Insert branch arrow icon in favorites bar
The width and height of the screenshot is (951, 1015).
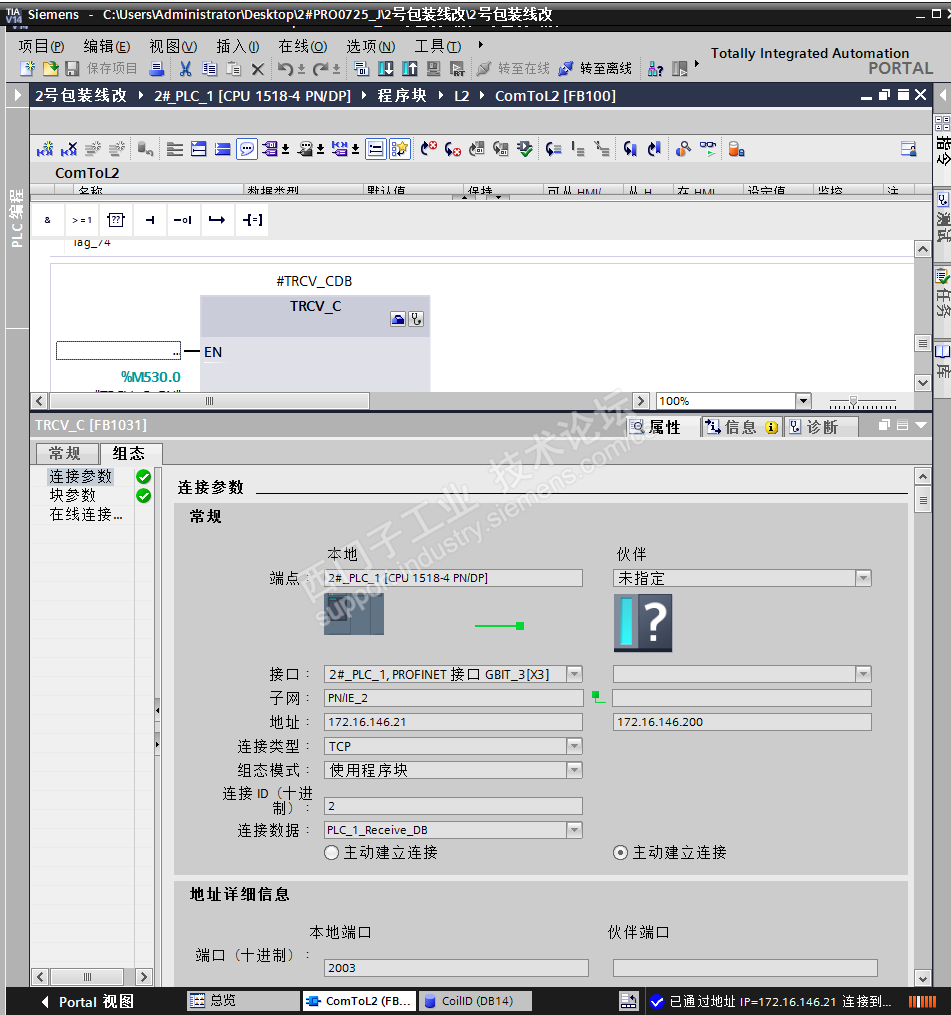coord(217,220)
